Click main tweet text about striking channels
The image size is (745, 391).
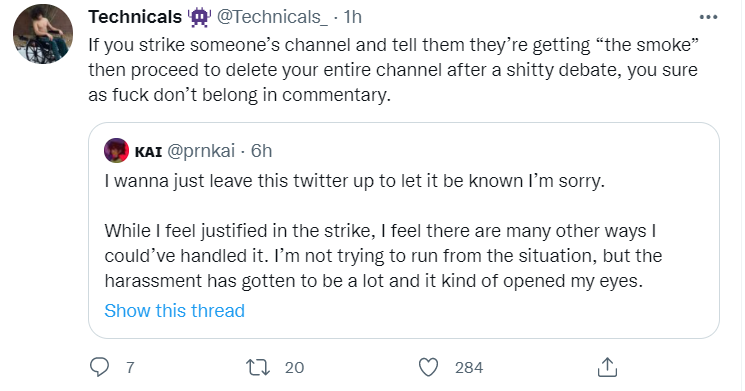tap(393, 70)
